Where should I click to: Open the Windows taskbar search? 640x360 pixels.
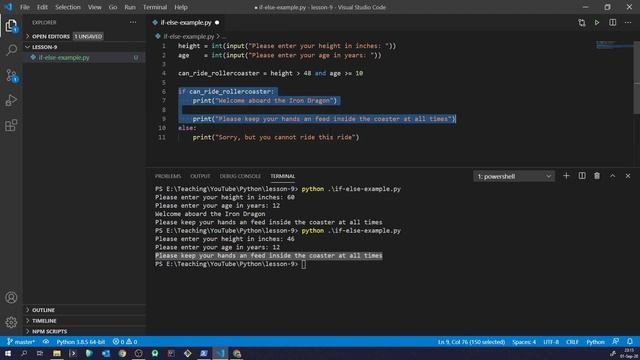[24, 353]
